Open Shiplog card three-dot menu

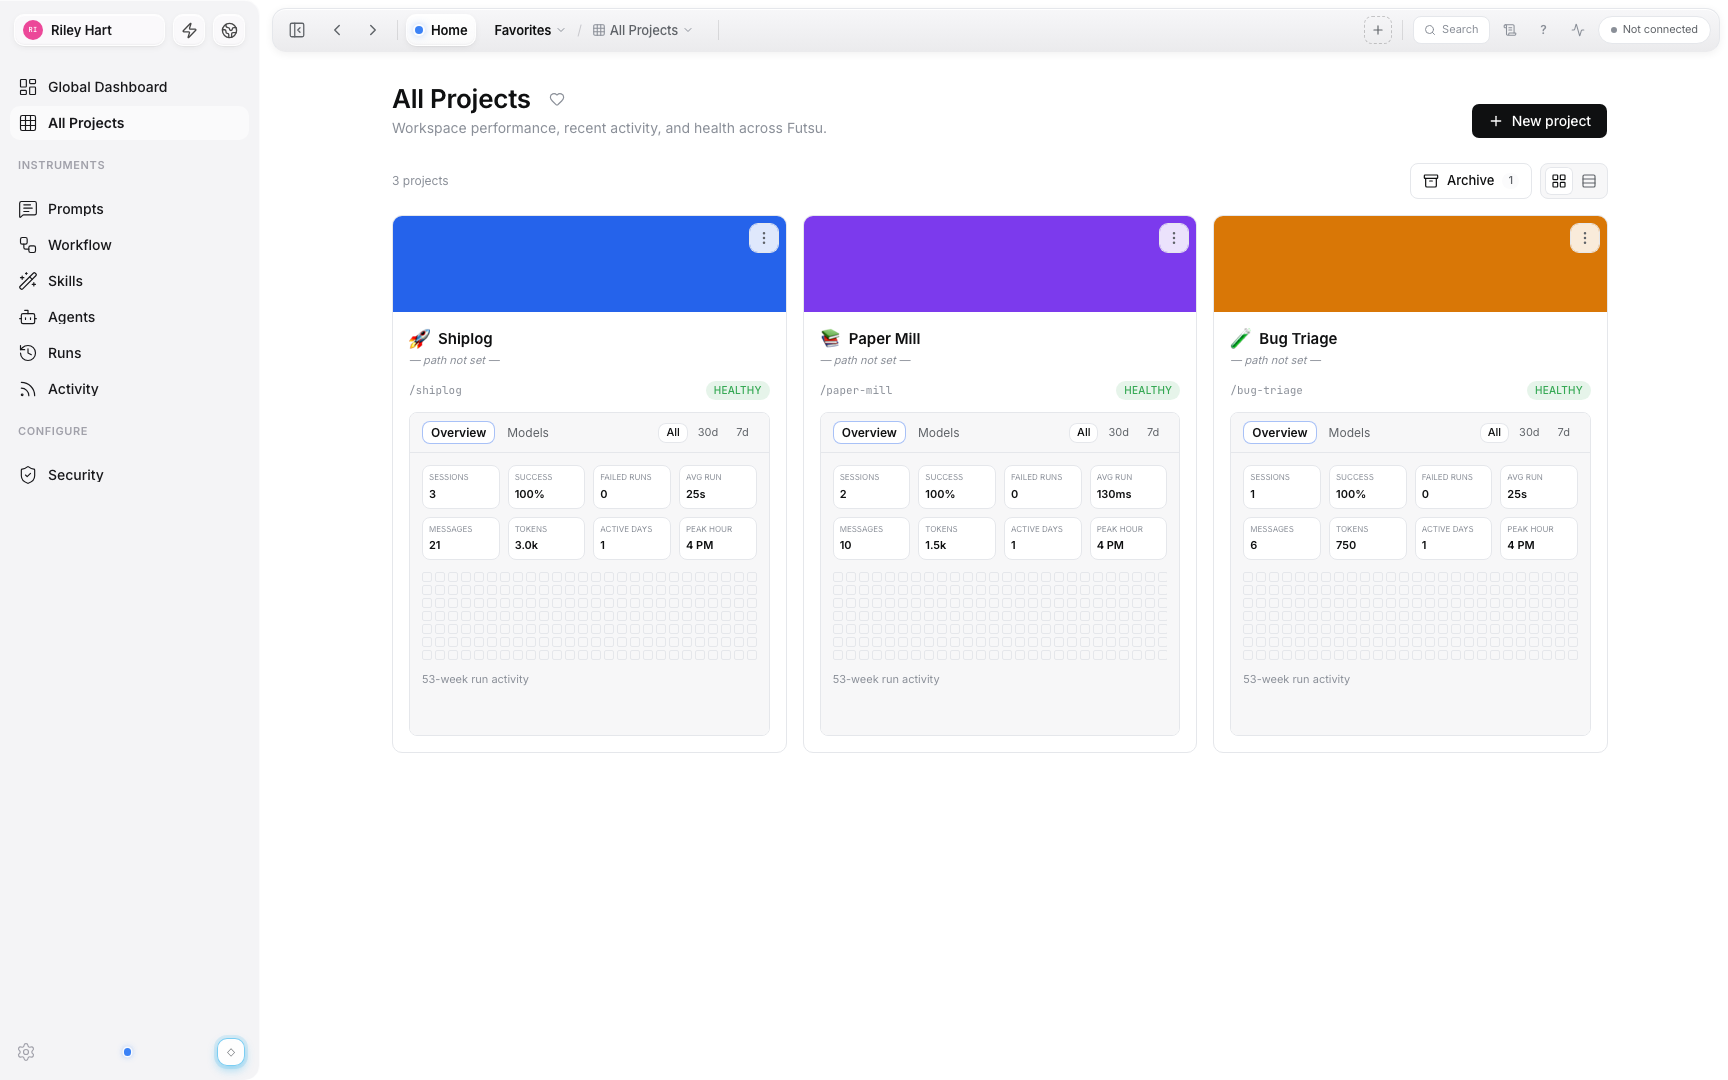tap(763, 238)
